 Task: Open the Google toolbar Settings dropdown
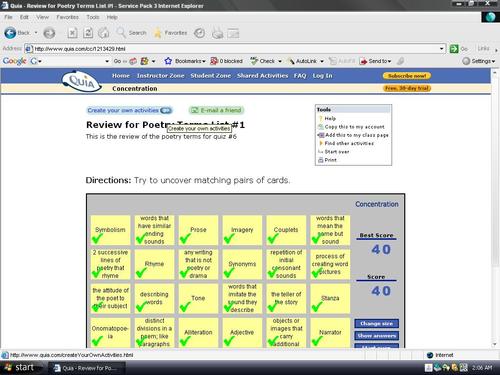click(x=479, y=61)
